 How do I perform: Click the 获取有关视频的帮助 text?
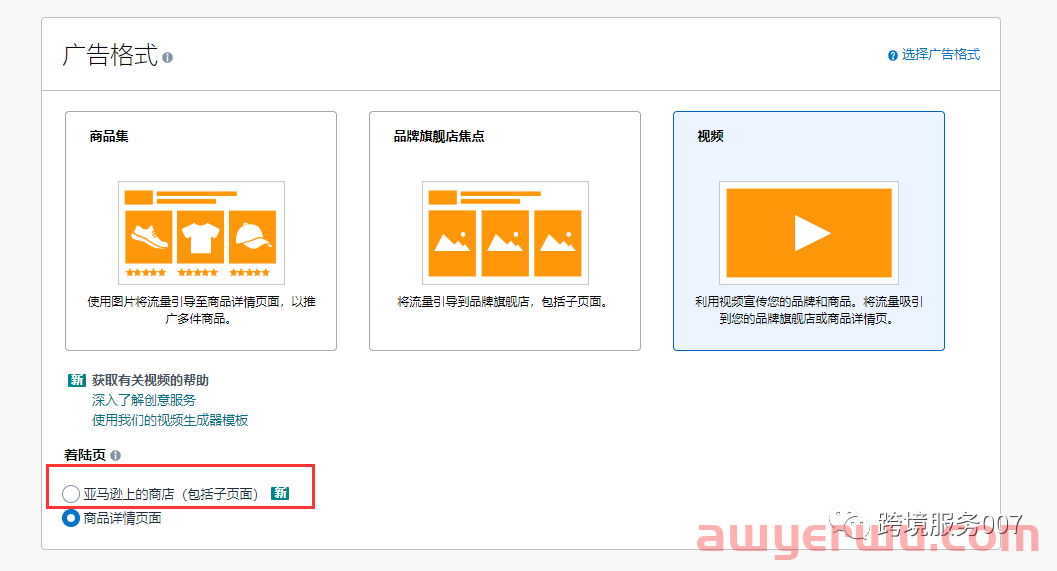150,380
